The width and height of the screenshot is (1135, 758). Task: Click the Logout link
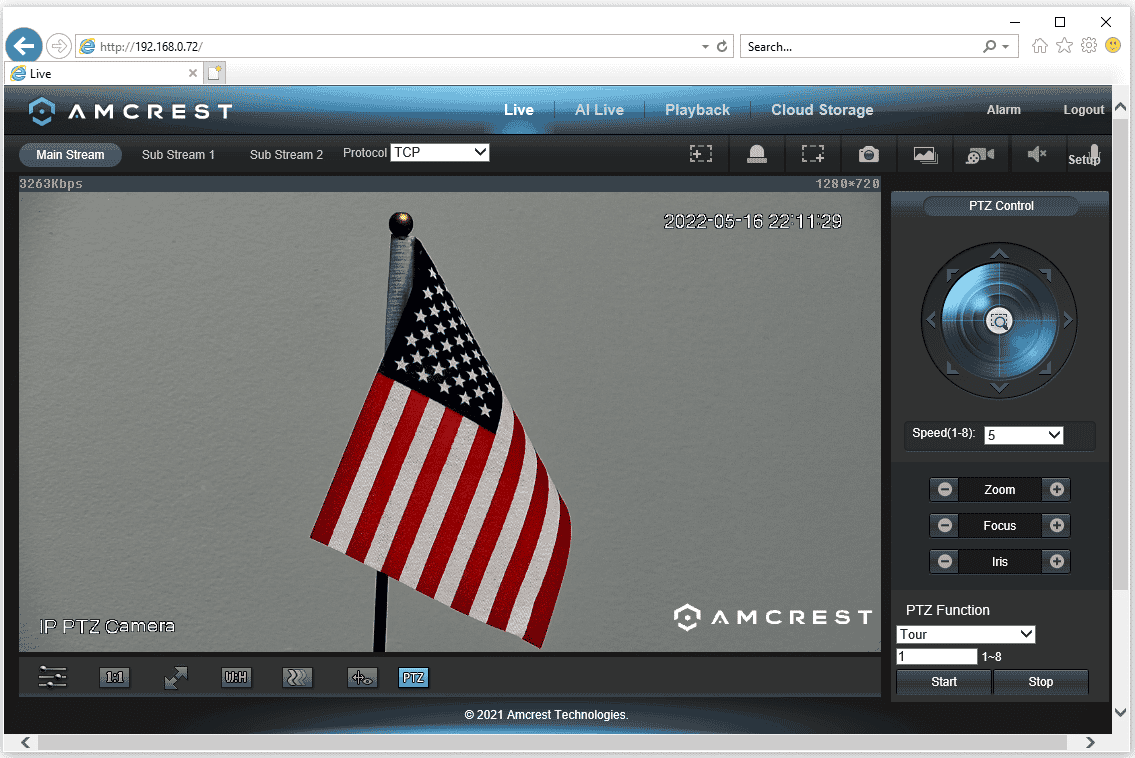point(1083,110)
